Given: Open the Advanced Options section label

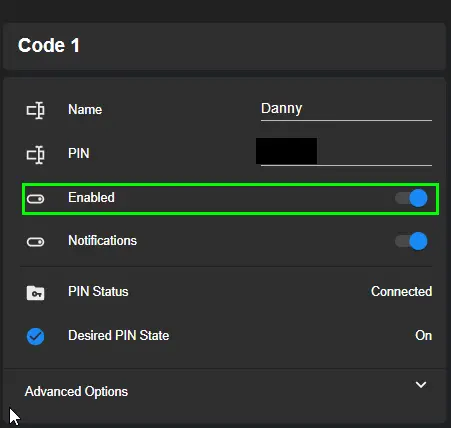Looking at the screenshot, I should point(76,391).
